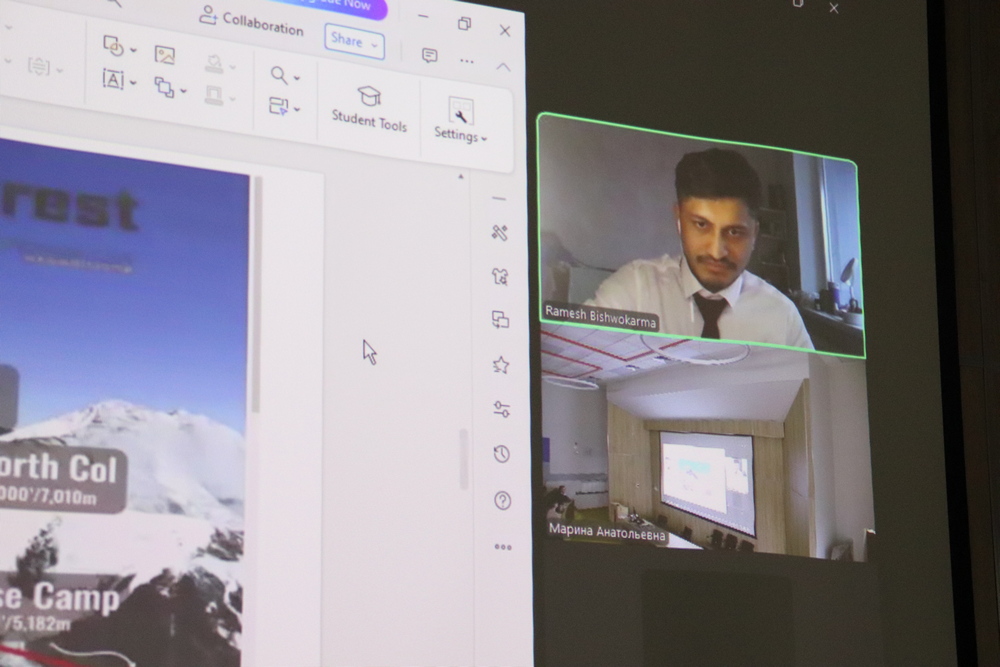Open the Settings dropdown

click(460, 120)
